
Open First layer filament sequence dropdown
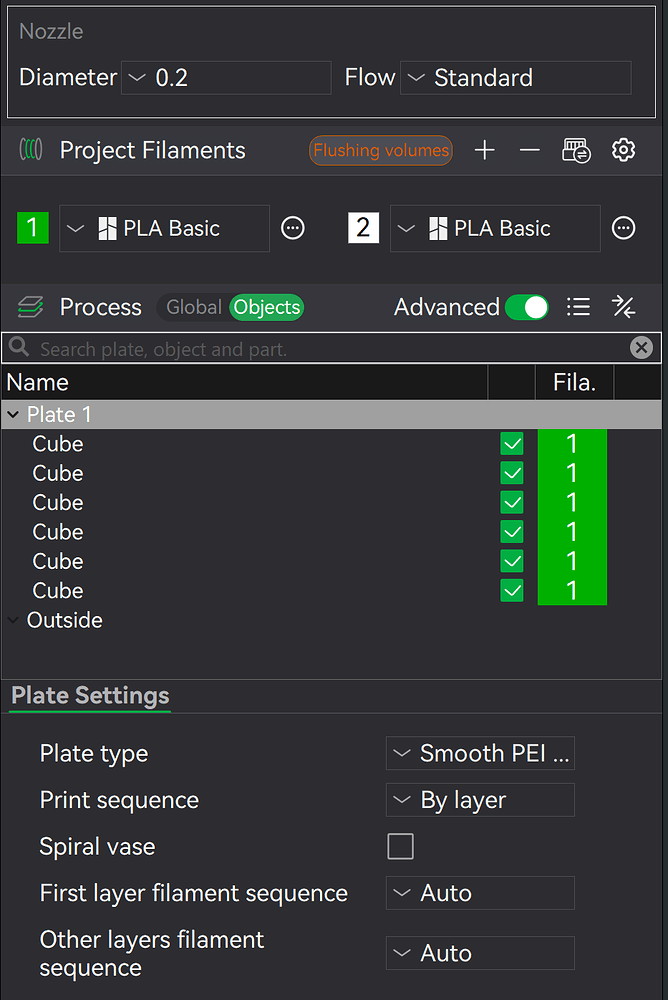pos(480,893)
